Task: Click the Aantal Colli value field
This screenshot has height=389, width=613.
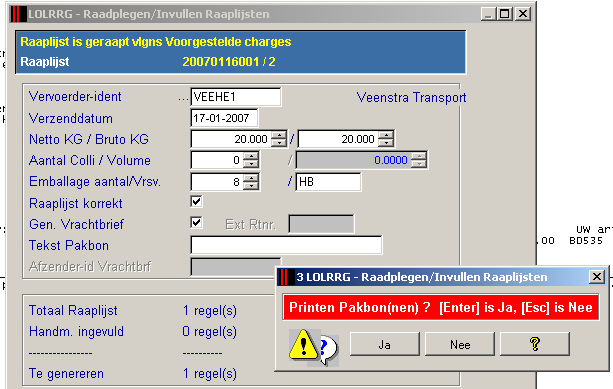Action: point(217,160)
